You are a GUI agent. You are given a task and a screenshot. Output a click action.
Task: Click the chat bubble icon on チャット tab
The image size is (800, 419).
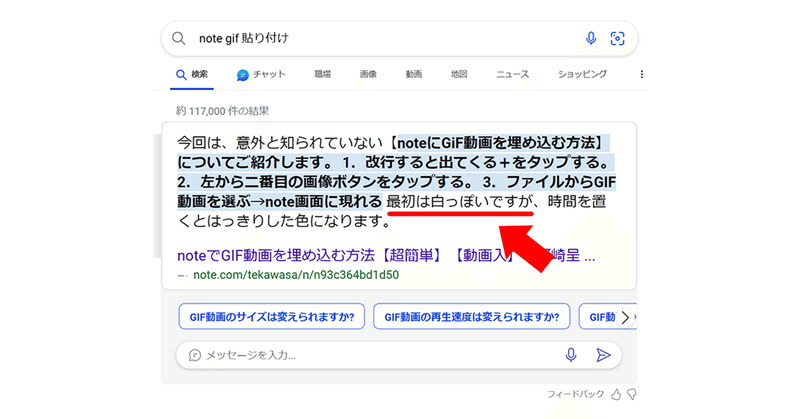(x=242, y=75)
